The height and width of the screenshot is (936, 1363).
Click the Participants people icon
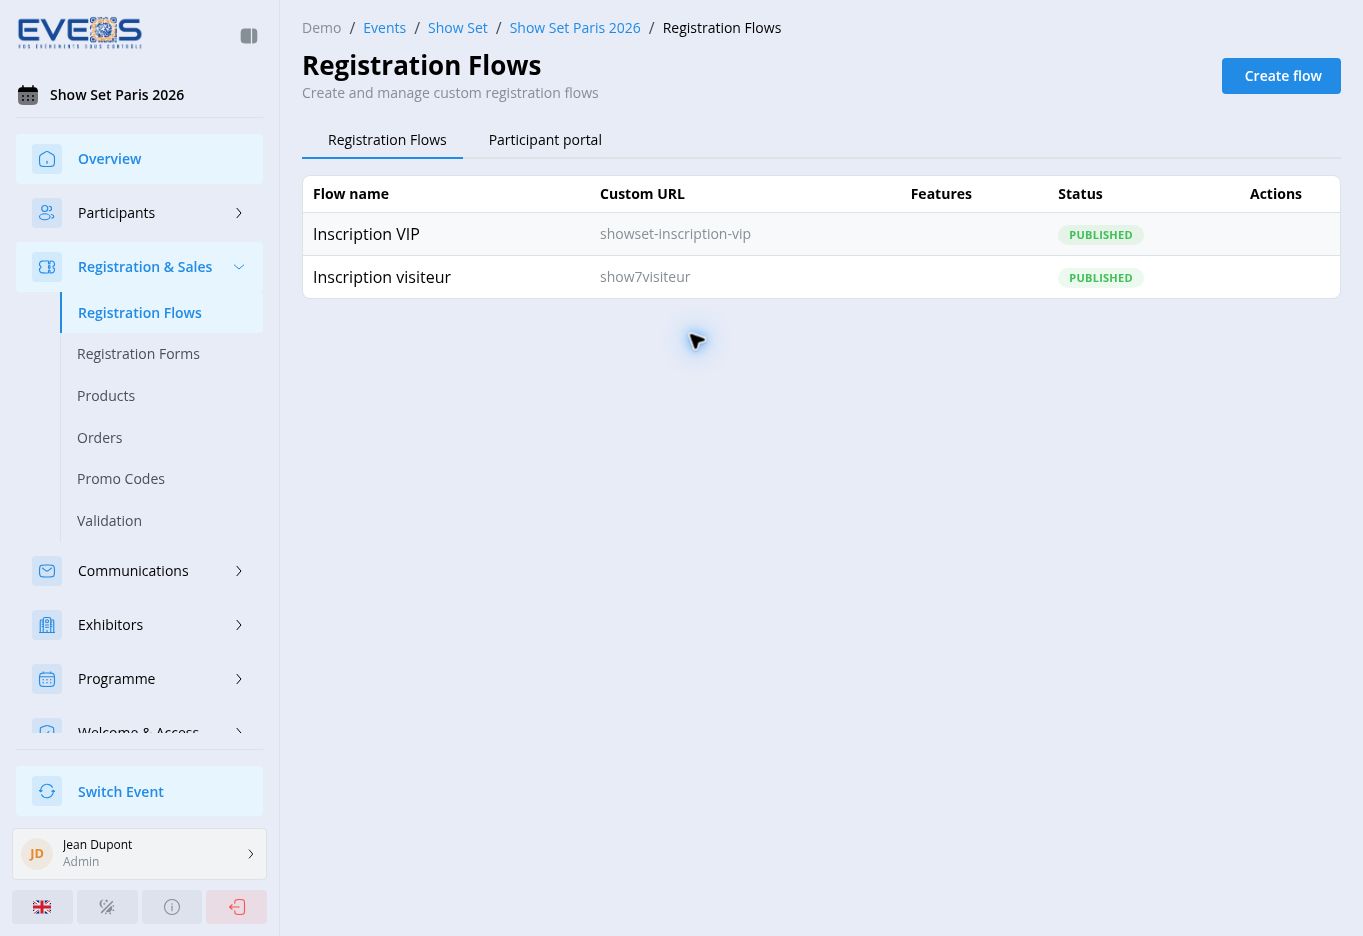[x=47, y=213]
